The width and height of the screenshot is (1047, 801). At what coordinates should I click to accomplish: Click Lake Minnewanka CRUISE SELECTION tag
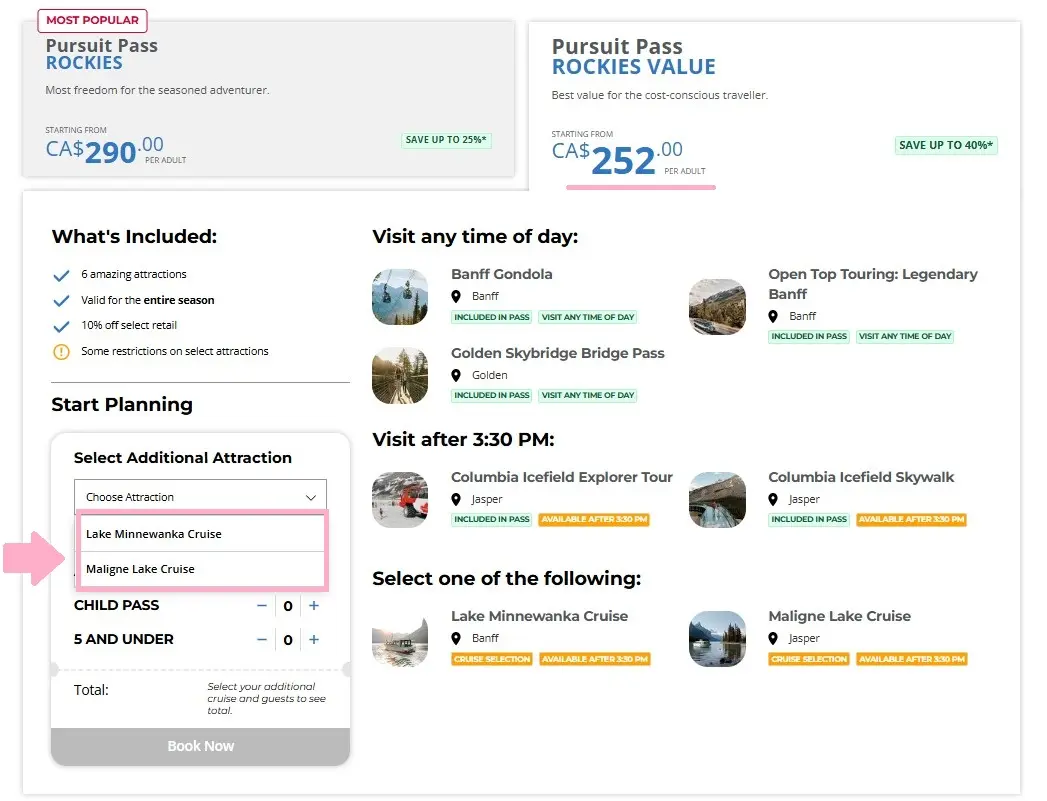[x=491, y=659]
